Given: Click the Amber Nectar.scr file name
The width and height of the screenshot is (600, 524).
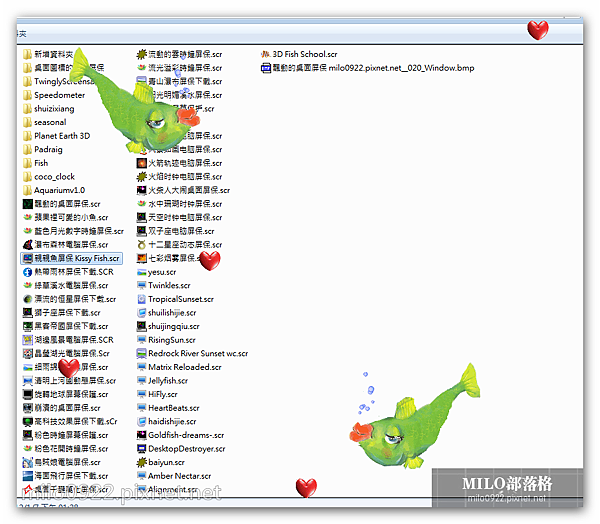Looking at the screenshot, I should pos(179,476).
